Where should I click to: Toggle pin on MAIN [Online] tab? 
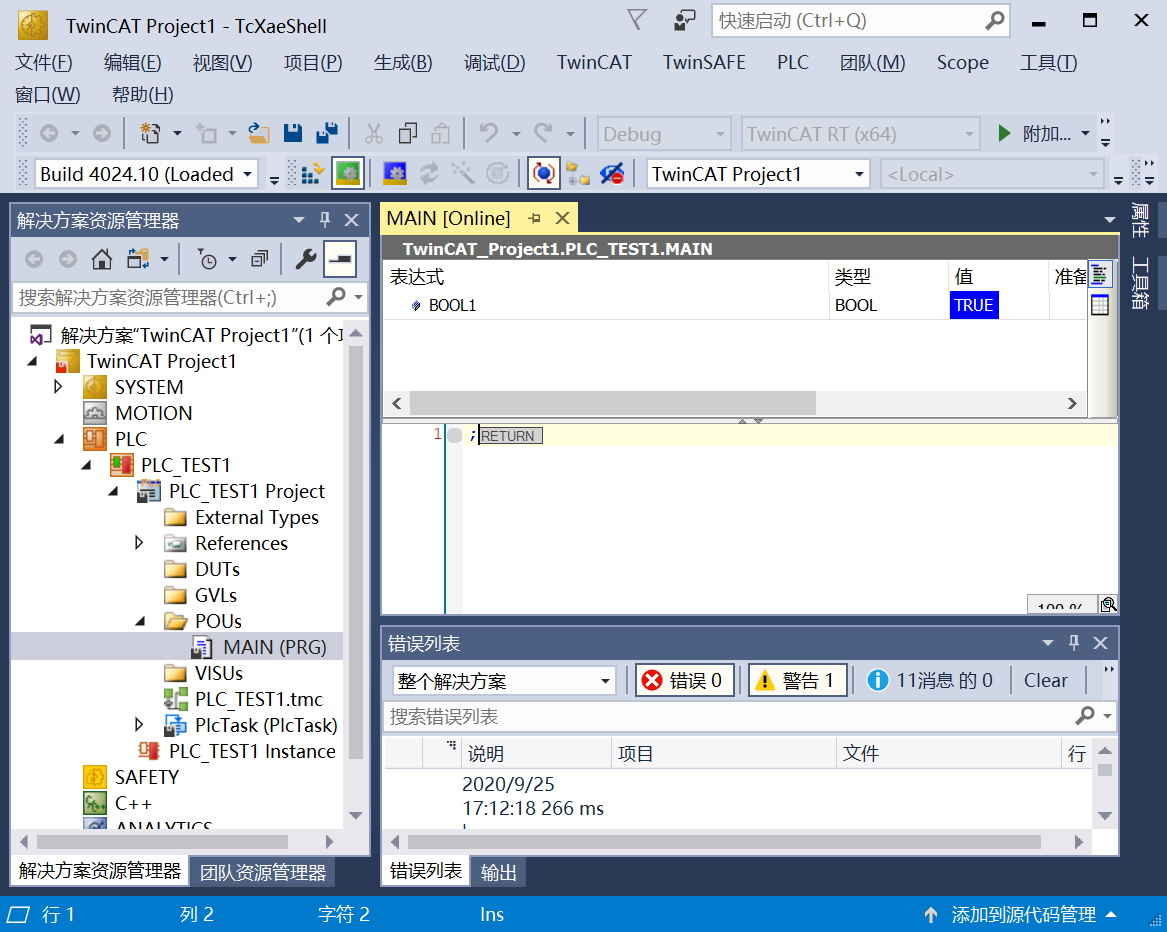coord(534,218)
